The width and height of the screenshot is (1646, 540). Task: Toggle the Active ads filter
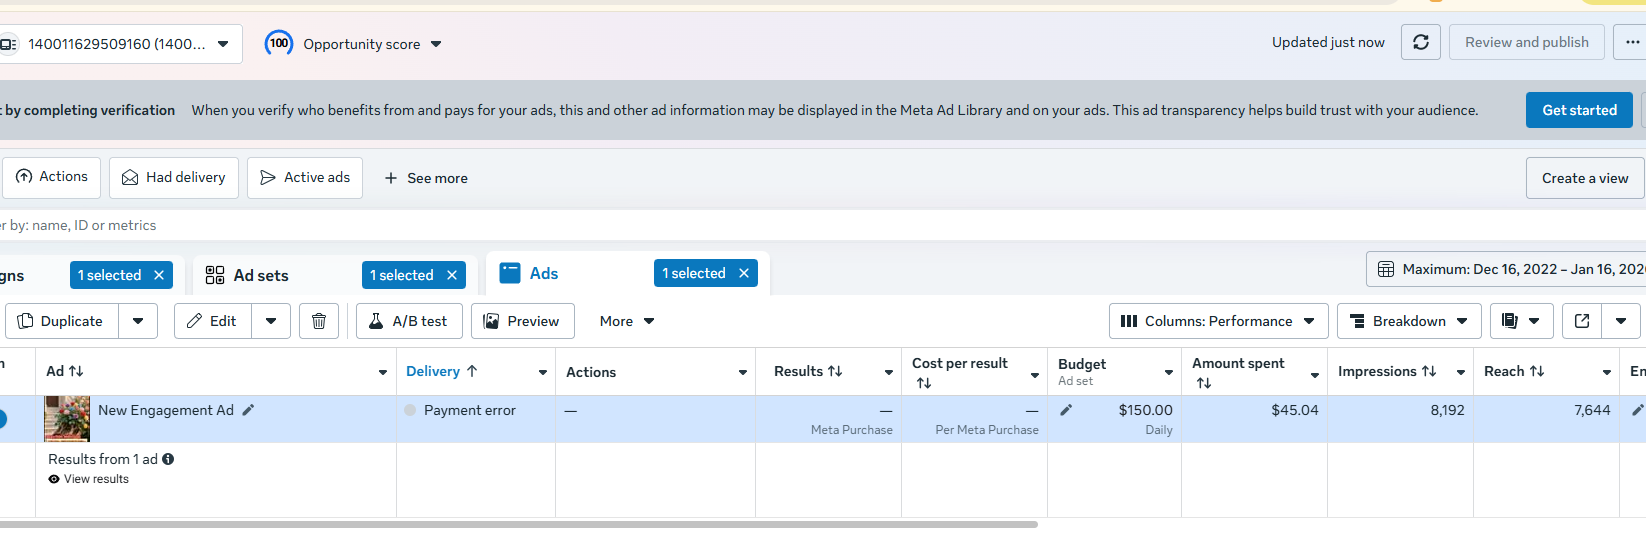point(305,177)
